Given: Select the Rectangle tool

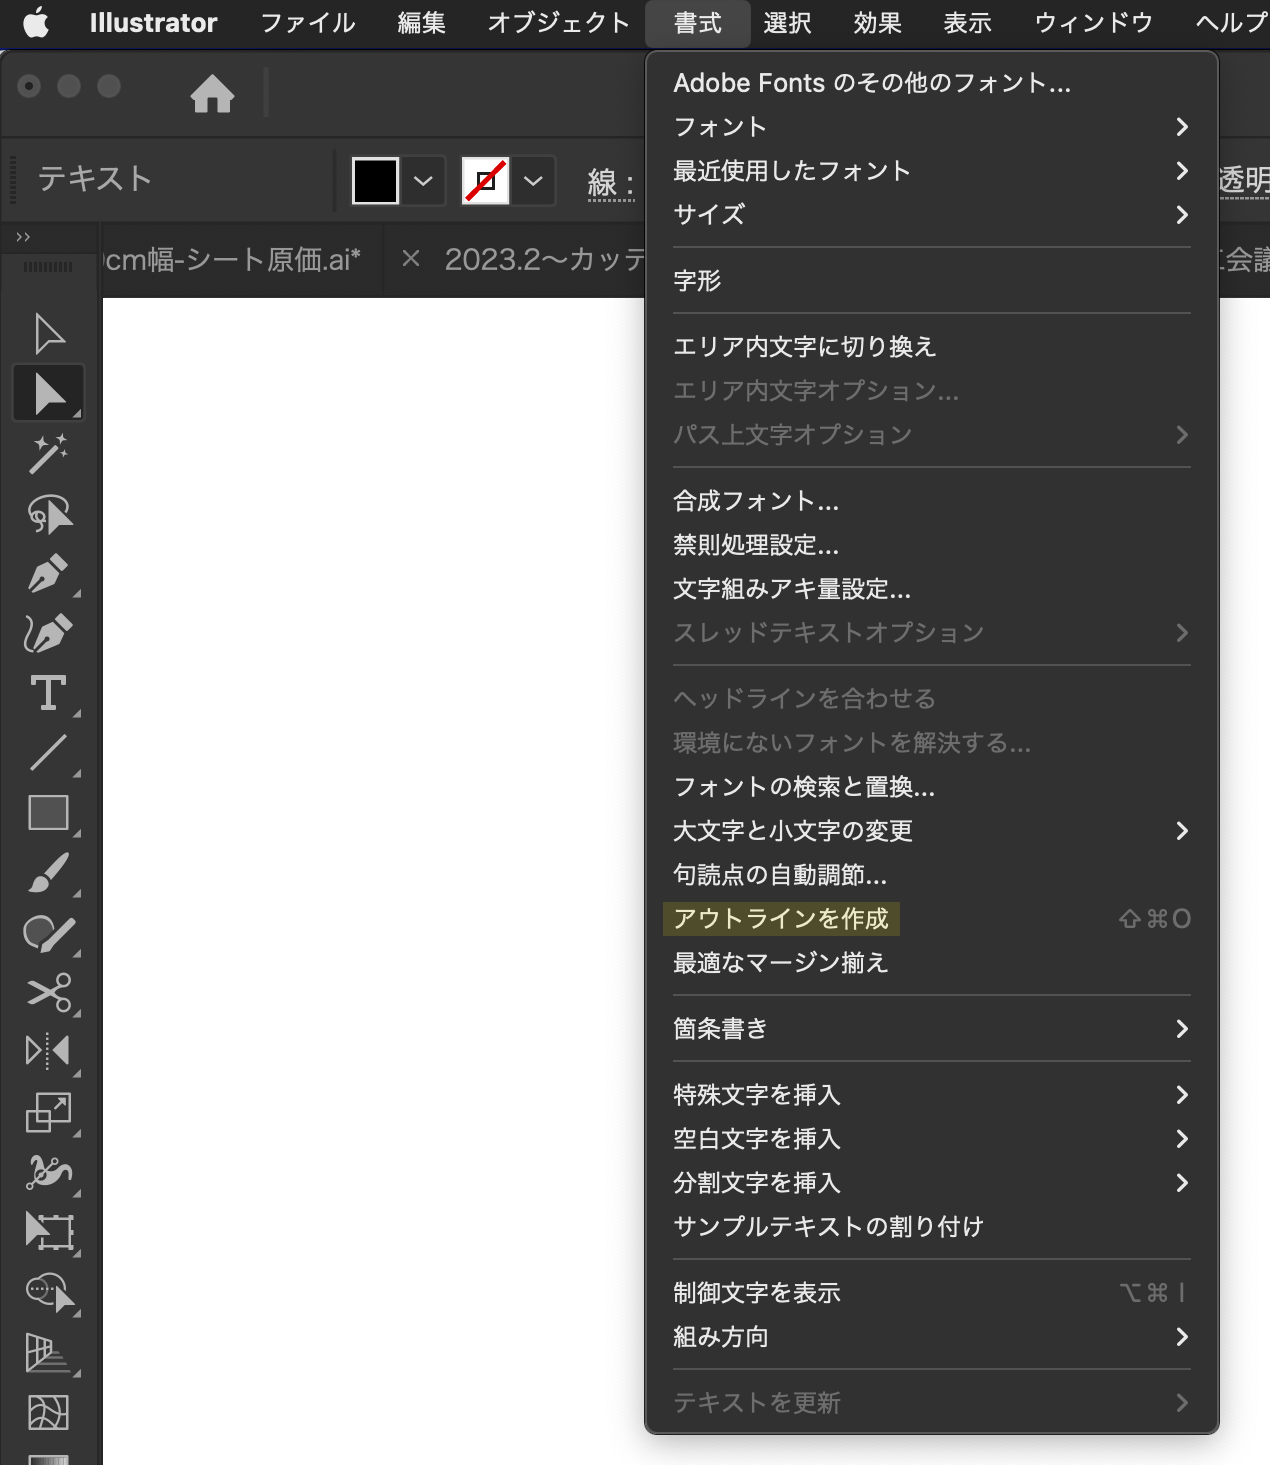Looking at the screenshot, I should click(48, 813).
